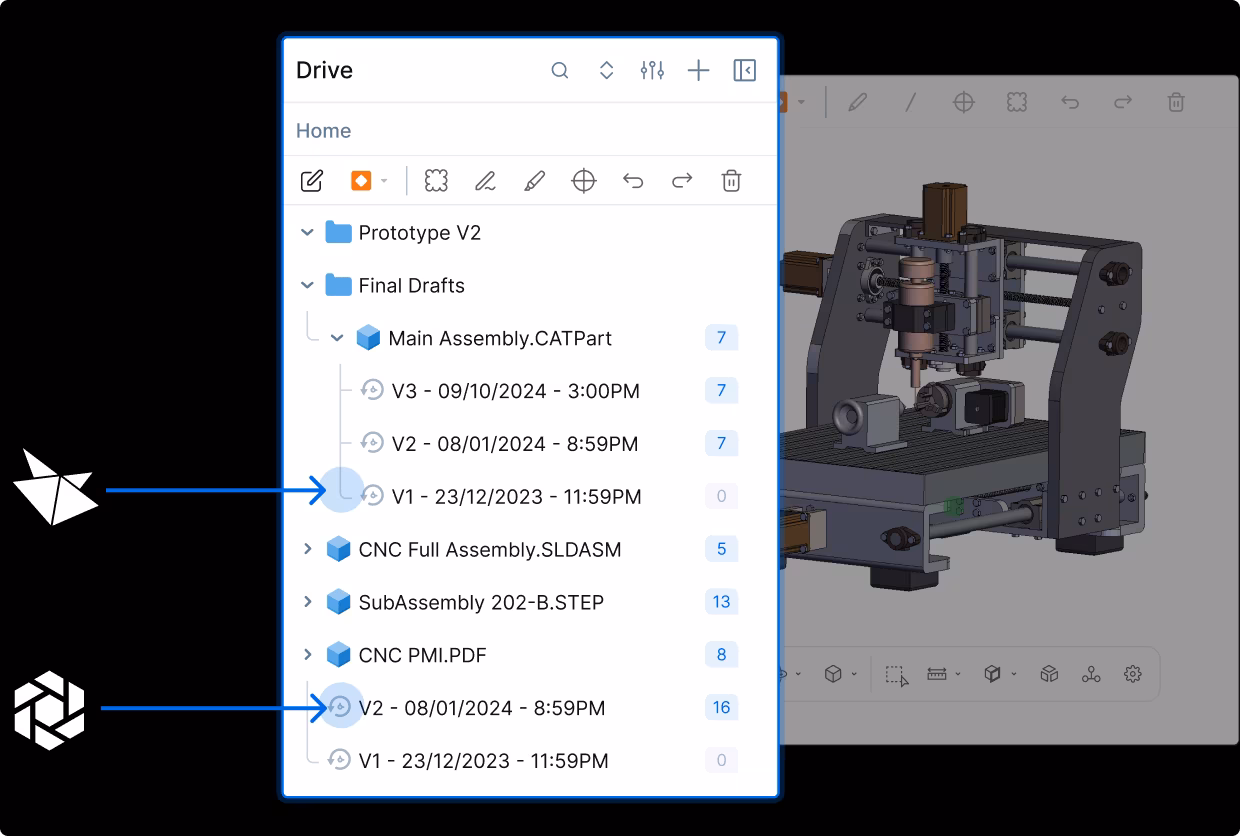
Task: Expand the SubAssembly 202-B.STEP chevron
Action: [308, 602]
